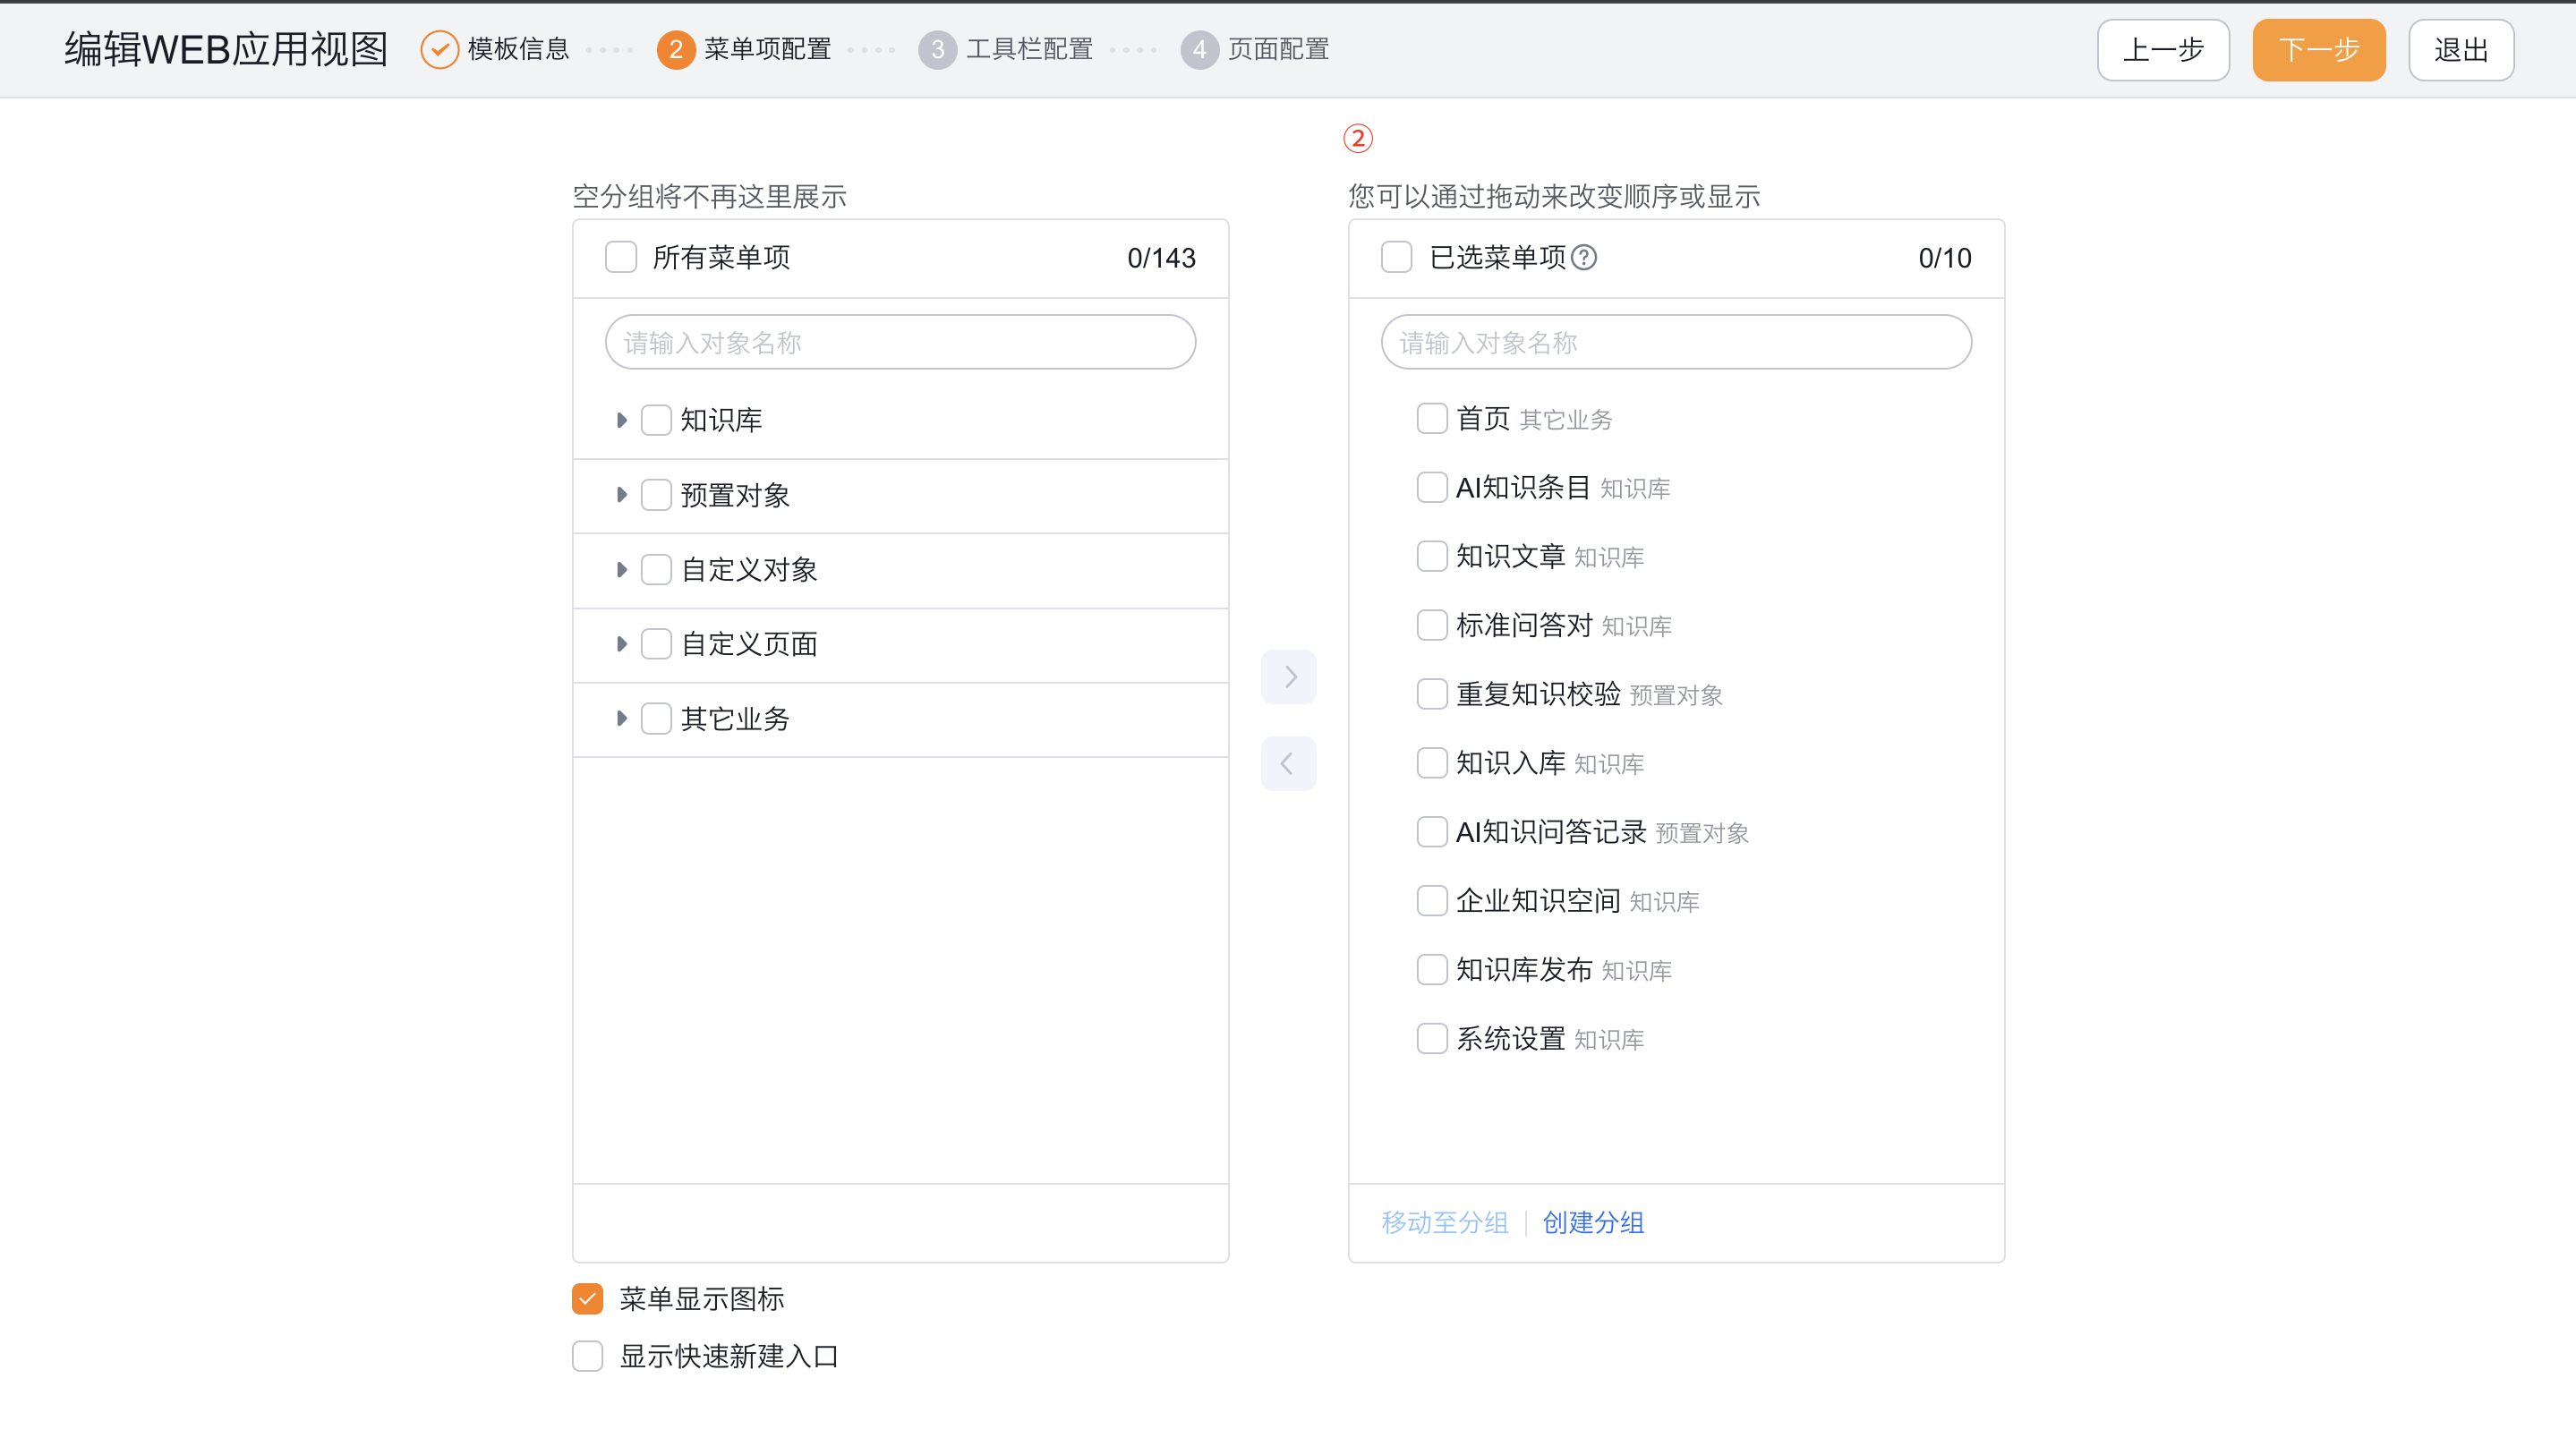Expand the 其它业务 group
2576x1455 pixels.
621,718
